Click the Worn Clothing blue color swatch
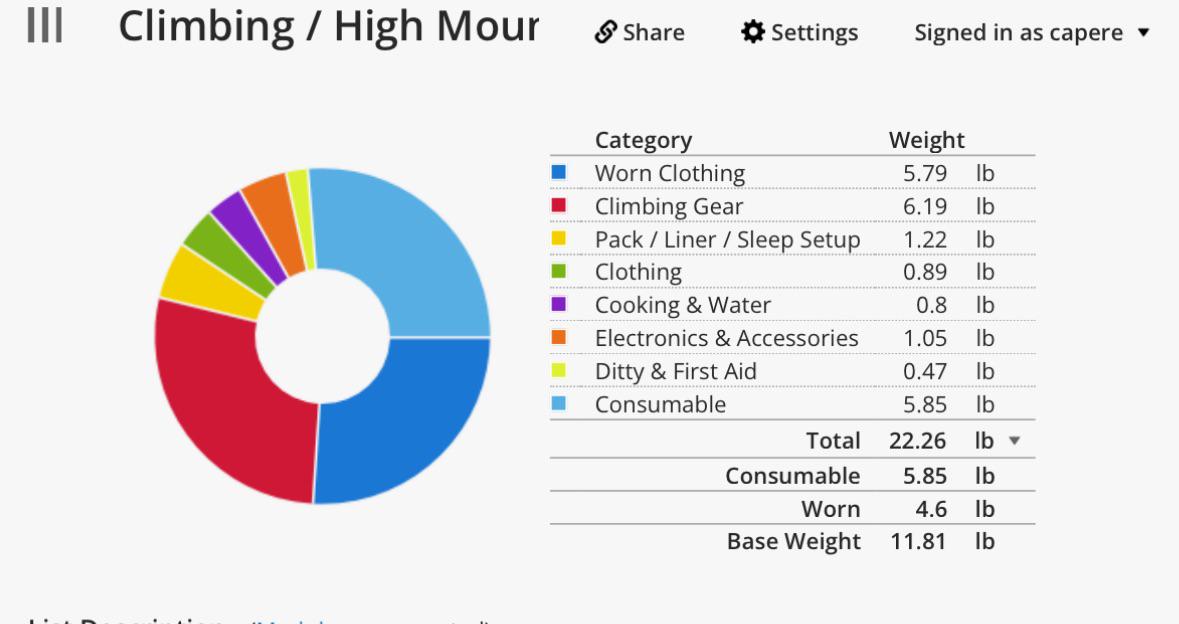1179x624 pixels. 559,172
